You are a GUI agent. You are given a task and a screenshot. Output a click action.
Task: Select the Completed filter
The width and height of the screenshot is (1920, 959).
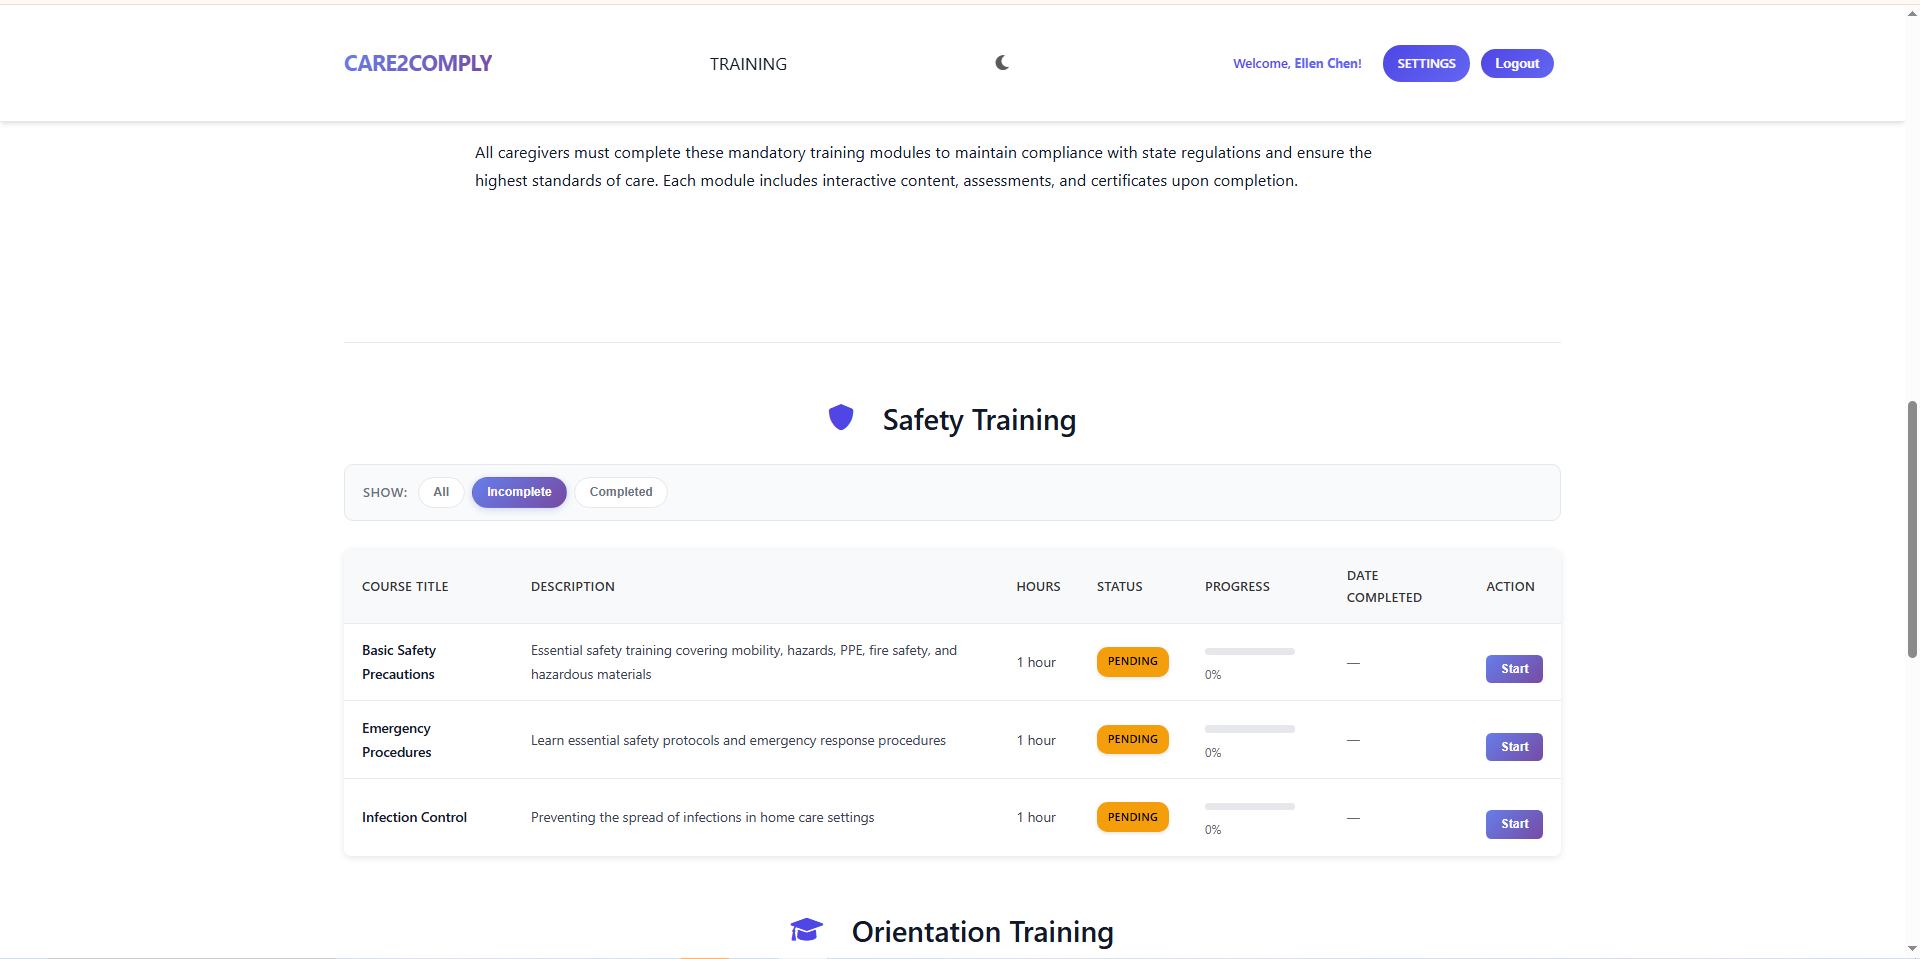(x=620, y=492)
